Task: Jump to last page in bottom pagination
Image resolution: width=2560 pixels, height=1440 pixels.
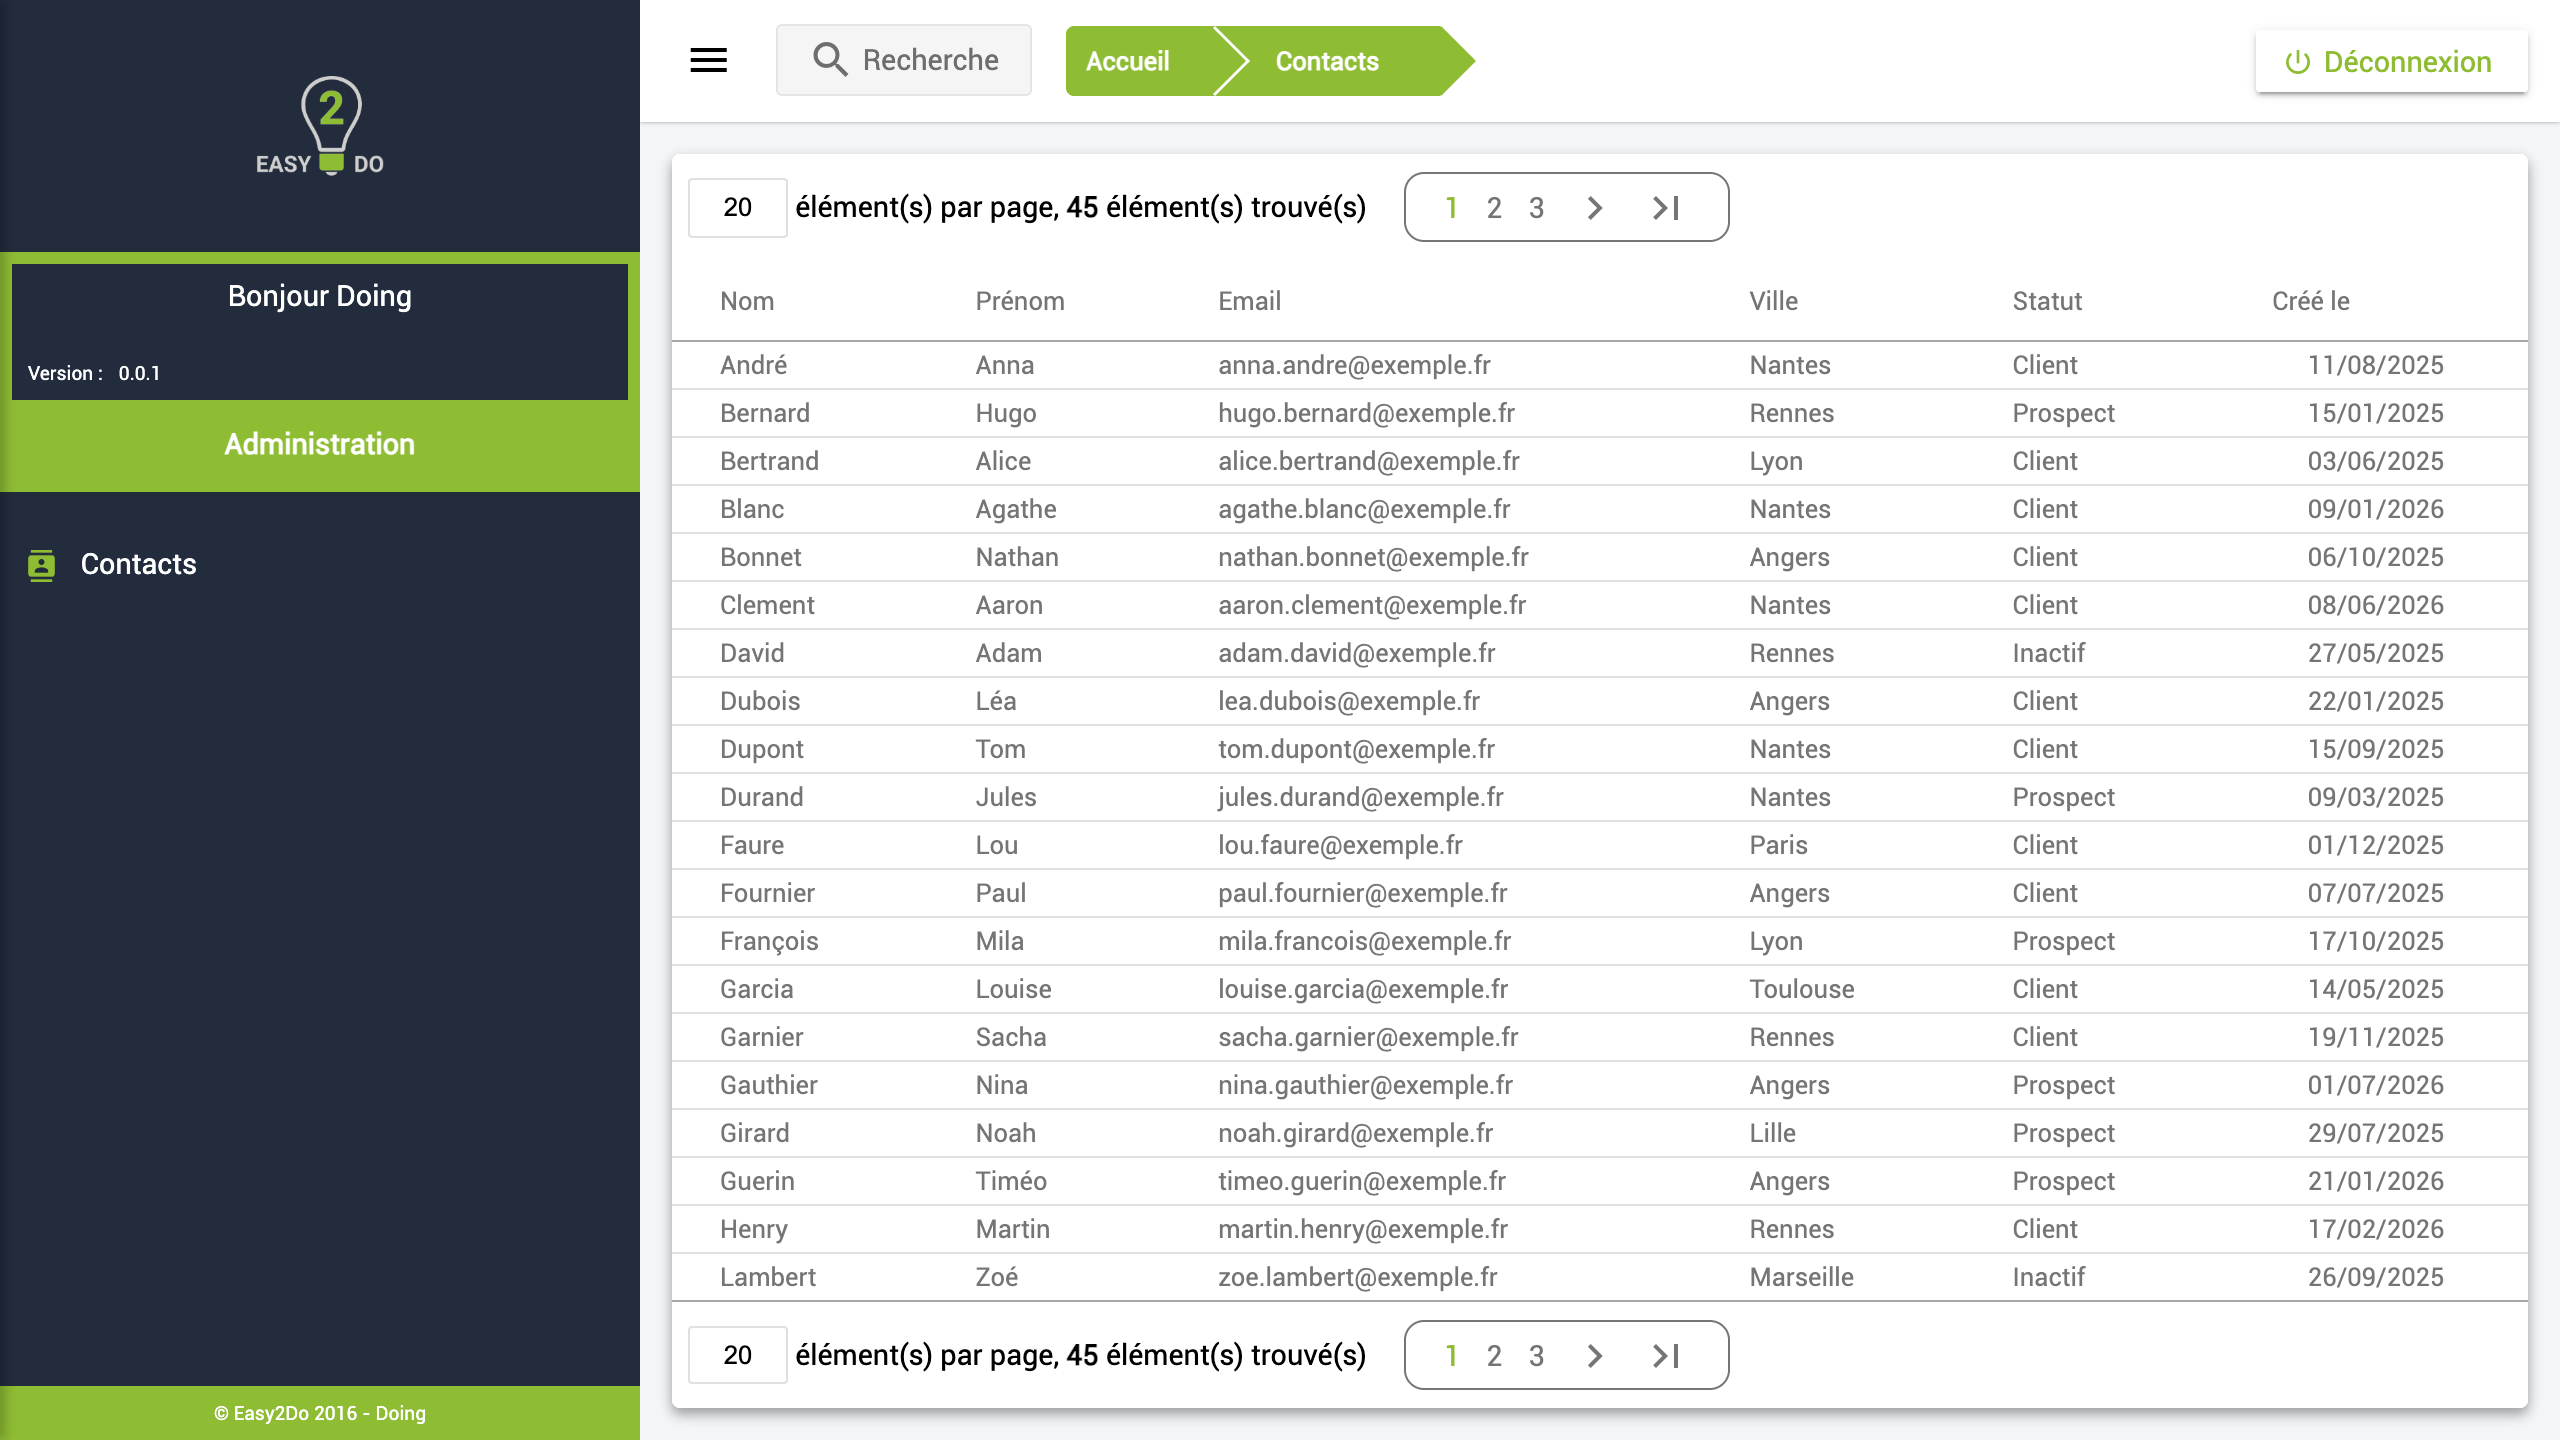Action: [1666, 1356]
